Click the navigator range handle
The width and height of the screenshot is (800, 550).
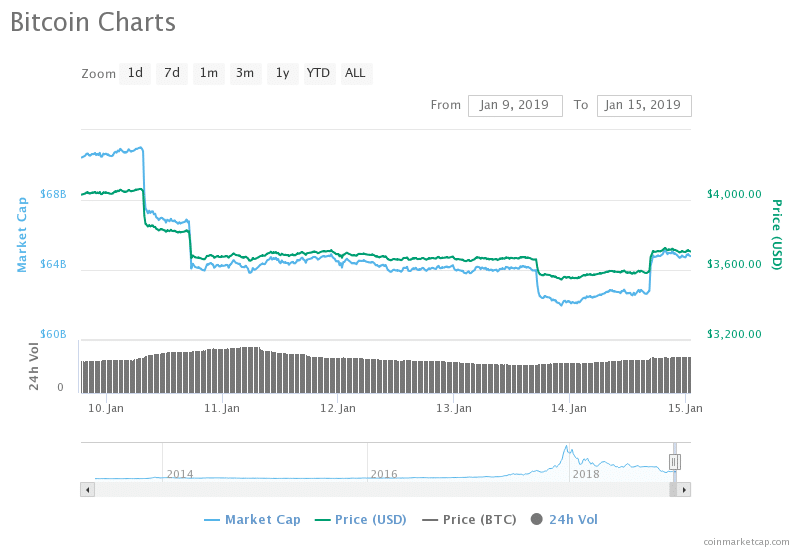point(674,462)
